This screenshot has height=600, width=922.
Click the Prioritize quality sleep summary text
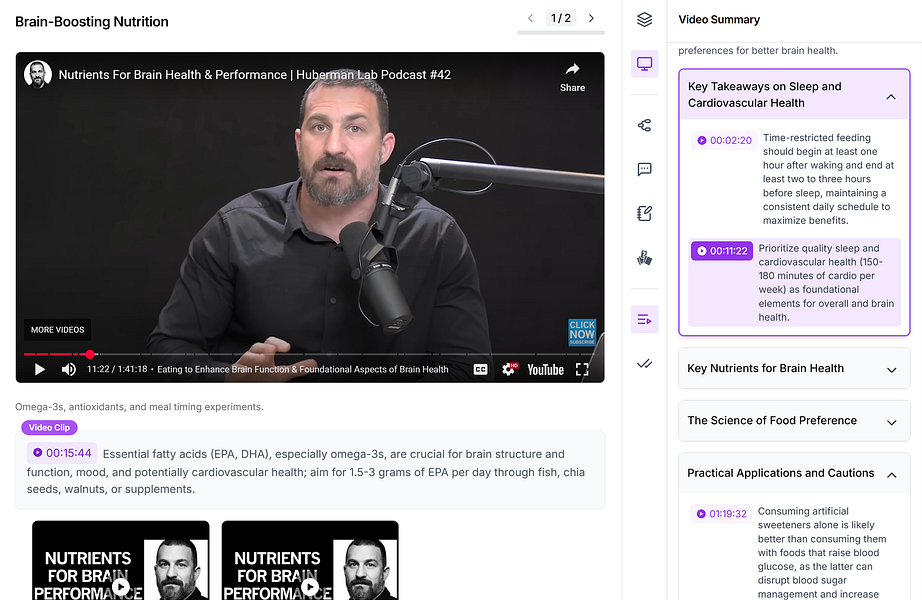click(x=826, y=283)
